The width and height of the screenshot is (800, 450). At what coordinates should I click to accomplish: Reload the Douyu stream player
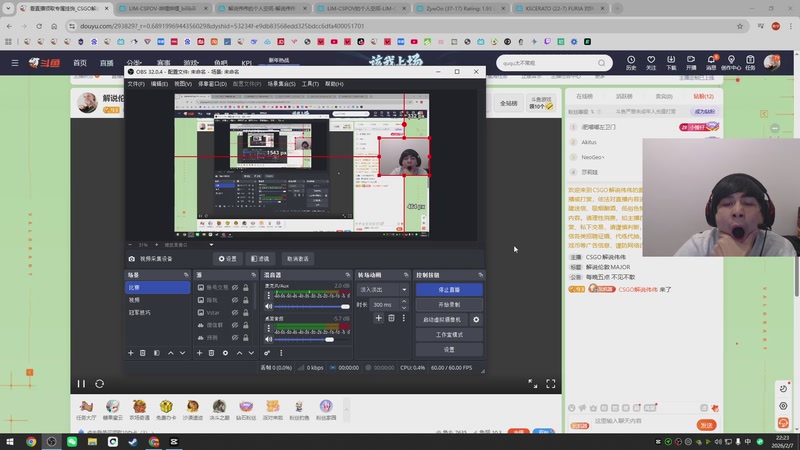pyautogui.click(x=99, y=384)
